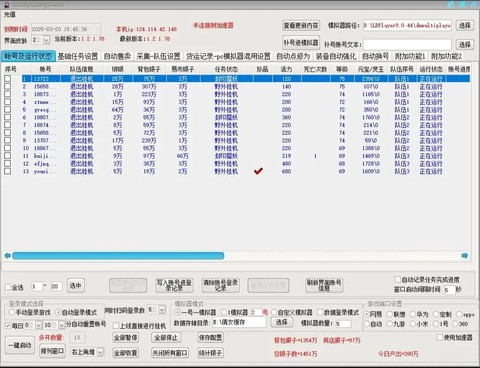Click the 保存配置 button
The width and height of the screenshot is (480, 368).
(x=210, y=337)
